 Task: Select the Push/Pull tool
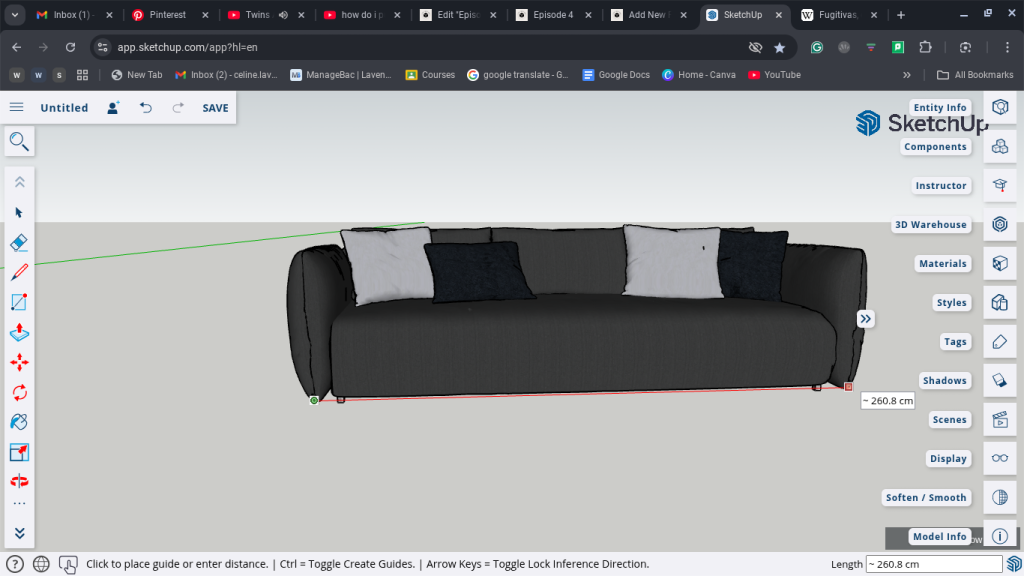tap(19, 332)
